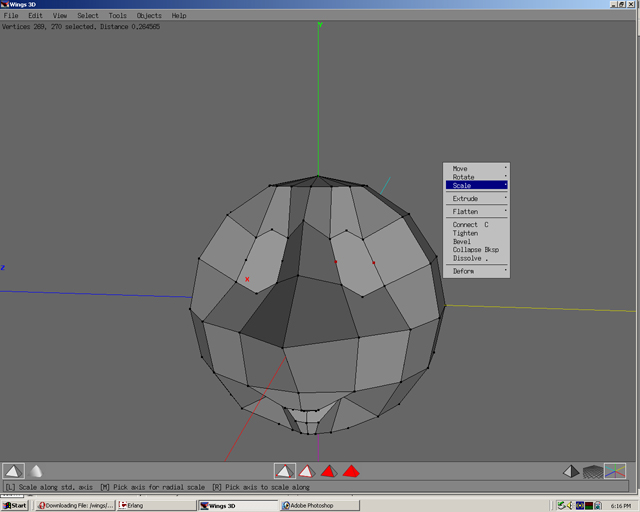Expand the Move submenu
Screen dimensions: 640x512
pos(477,168)
